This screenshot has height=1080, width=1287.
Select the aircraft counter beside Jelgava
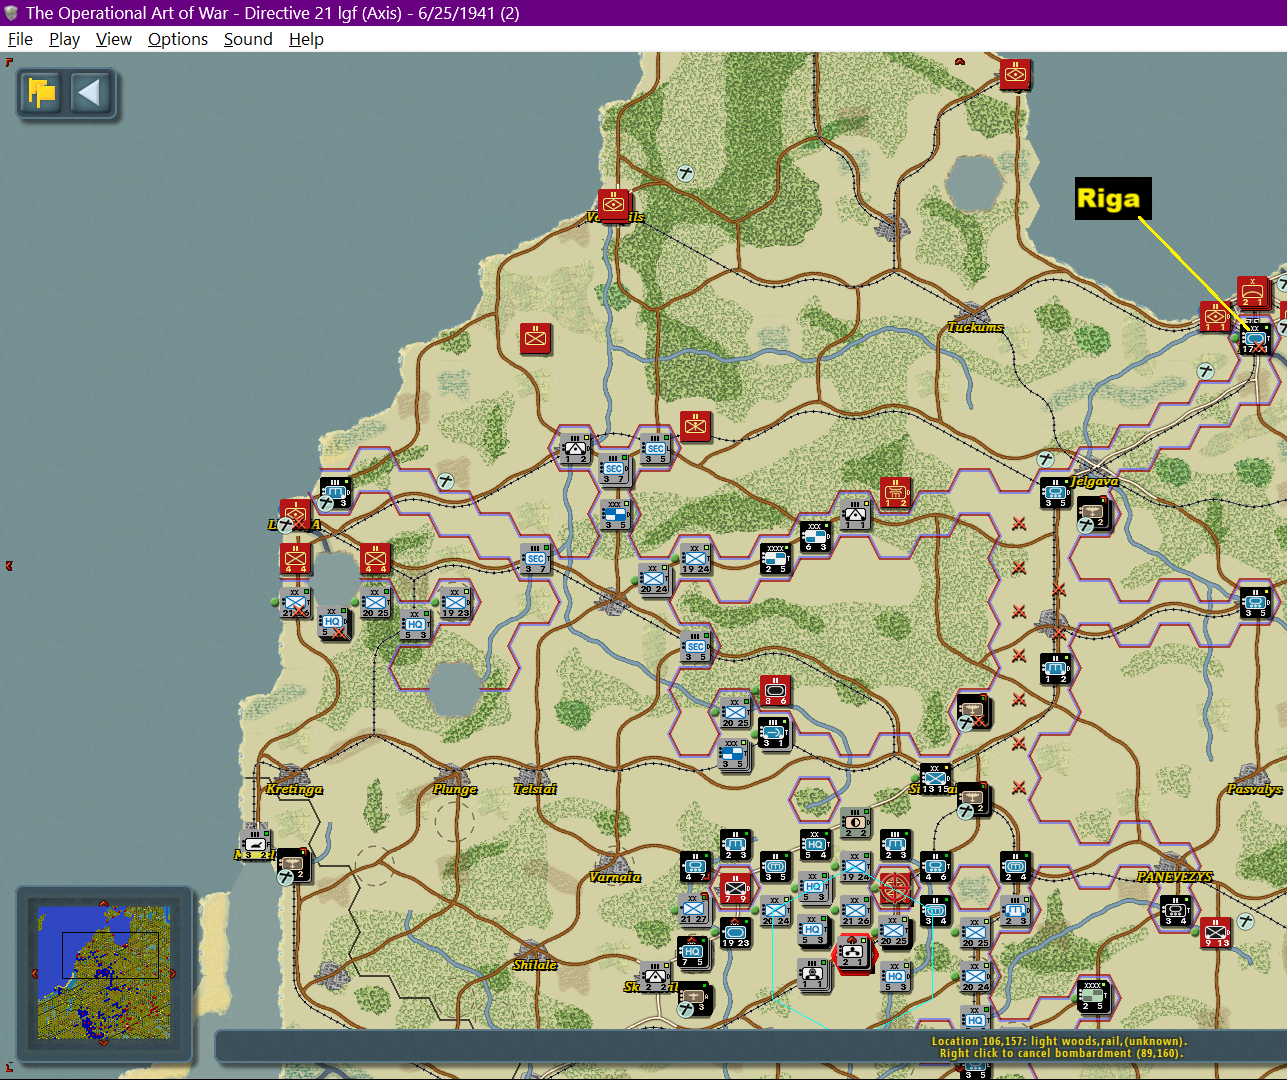coord(1094,514)
